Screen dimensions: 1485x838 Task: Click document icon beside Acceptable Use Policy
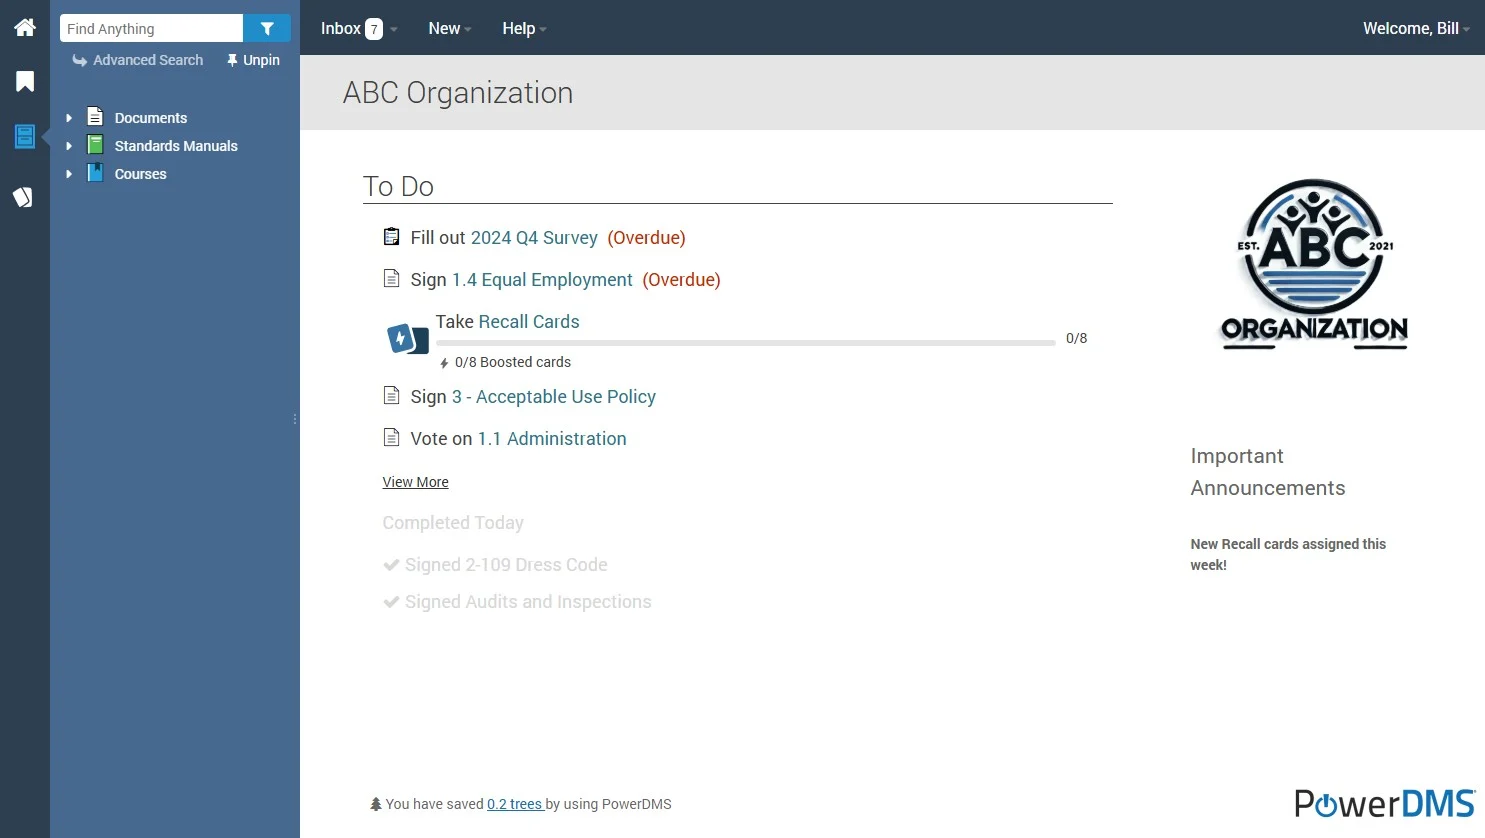392,395
